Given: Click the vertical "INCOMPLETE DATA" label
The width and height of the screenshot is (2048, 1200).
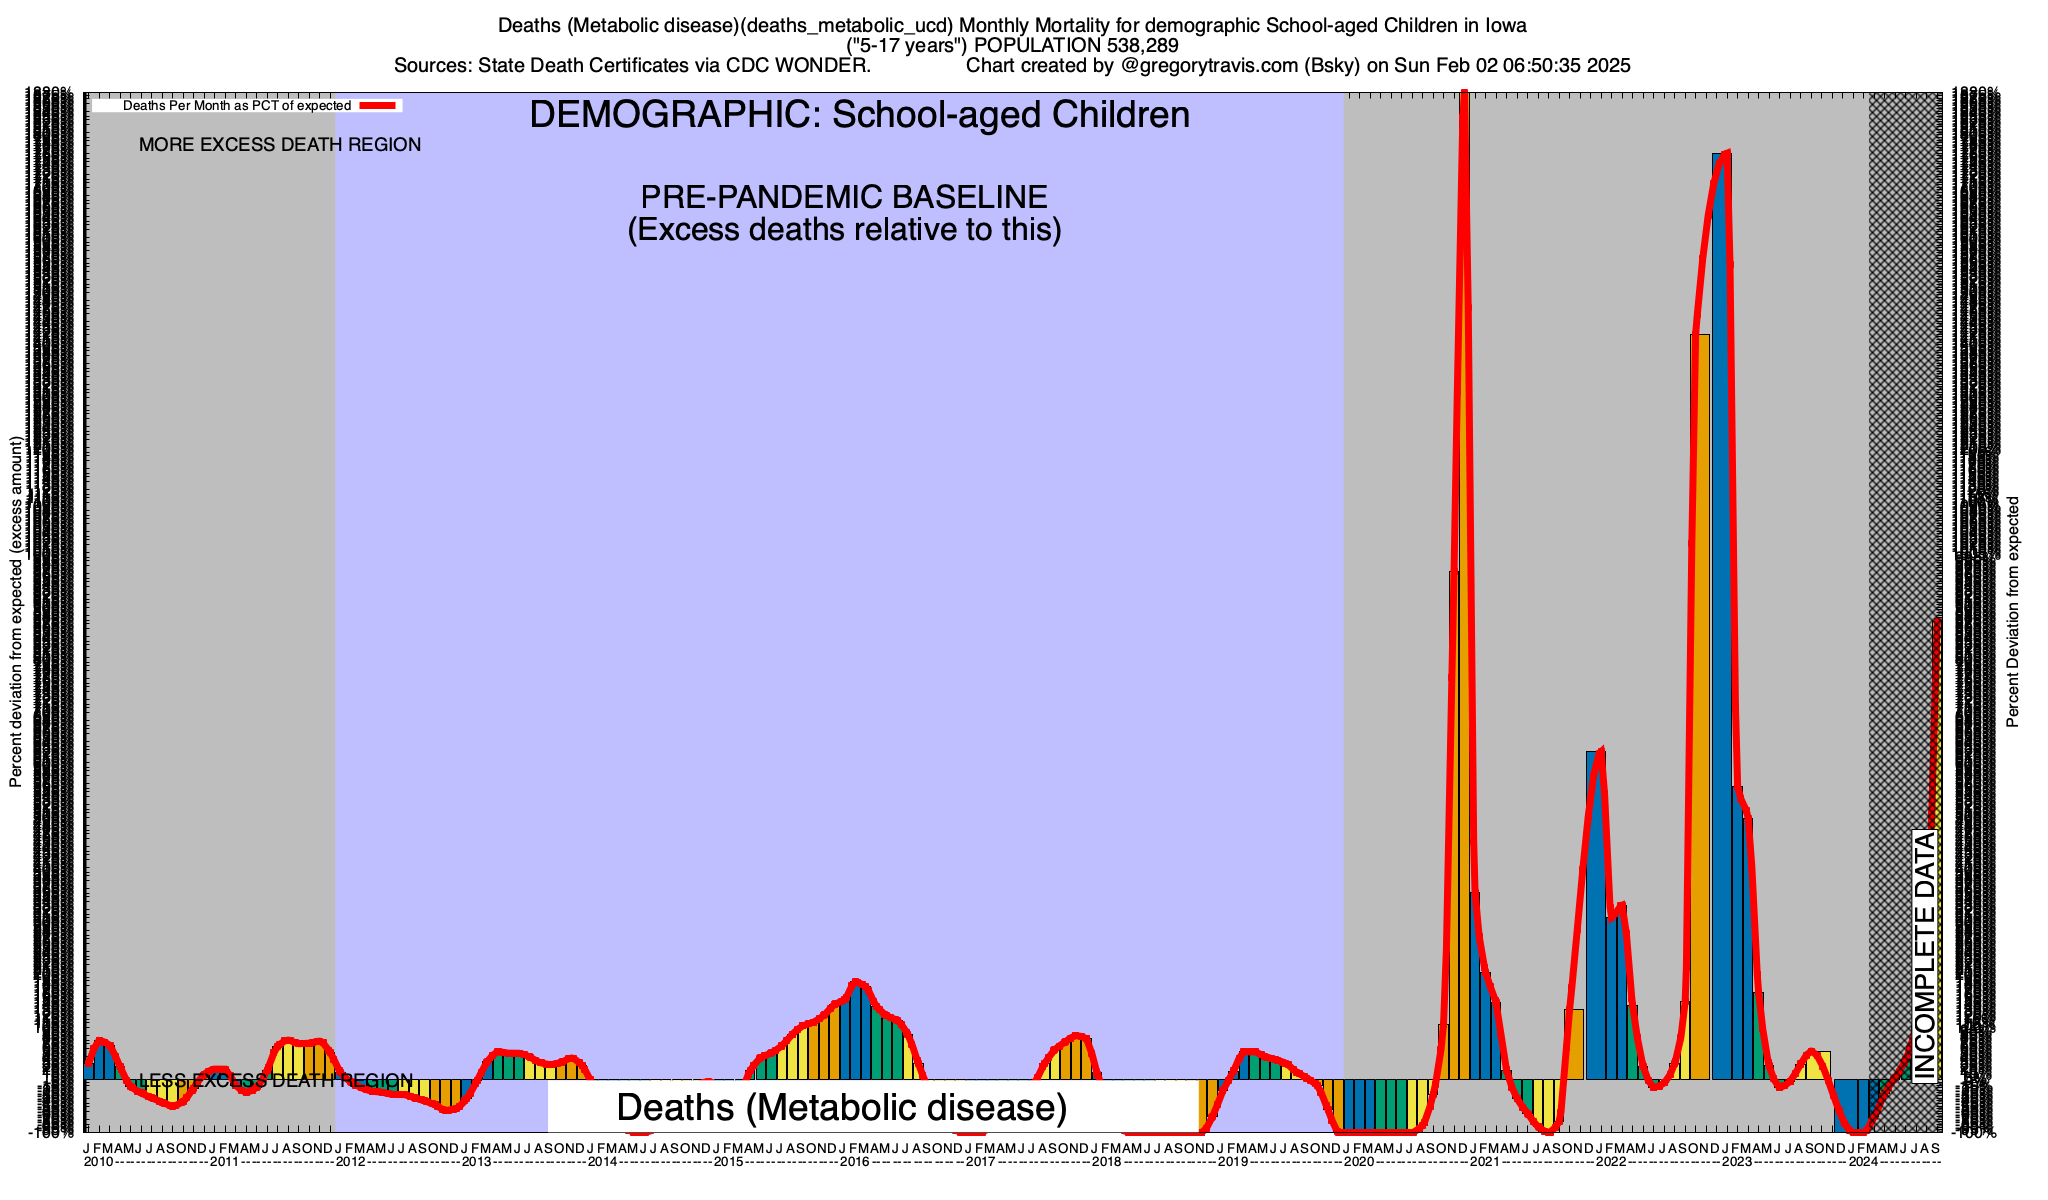Looking at the screenshot, I should [x=1925, y=956].
